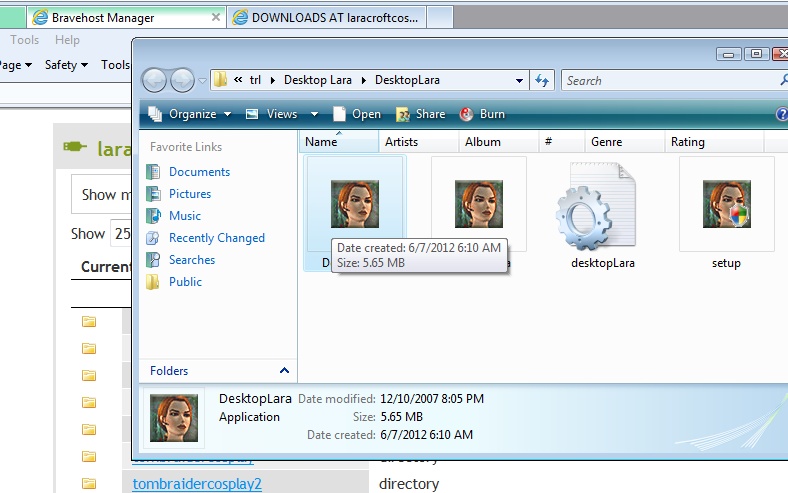Click the Refresh button beside the address bar
The height and width of the screenshot is (493, 788).
coord(542,80)
